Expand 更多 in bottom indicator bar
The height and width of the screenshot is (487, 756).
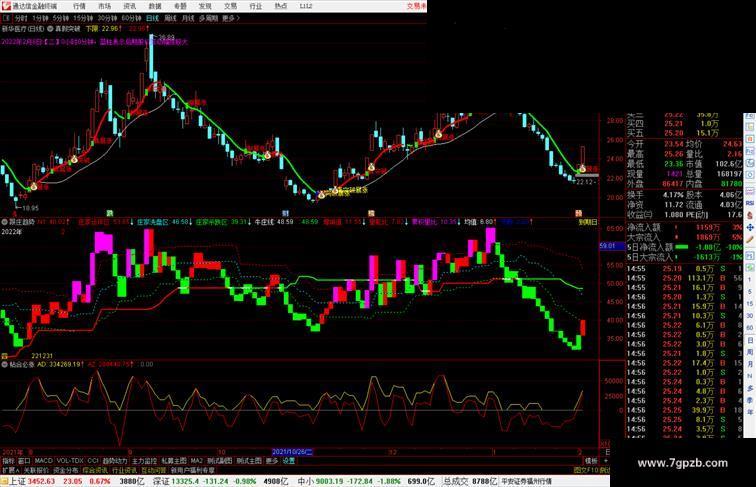(271, 461)
